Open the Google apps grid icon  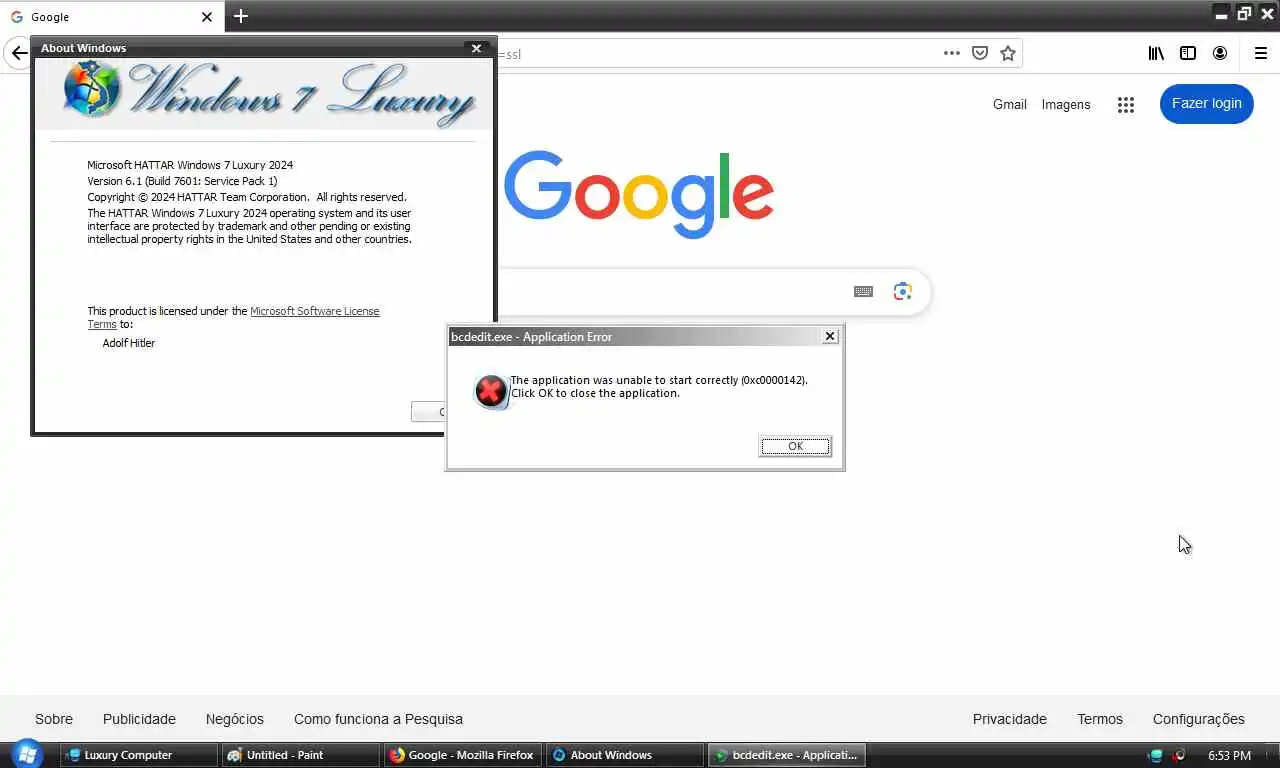click(x=1126, y=105)
